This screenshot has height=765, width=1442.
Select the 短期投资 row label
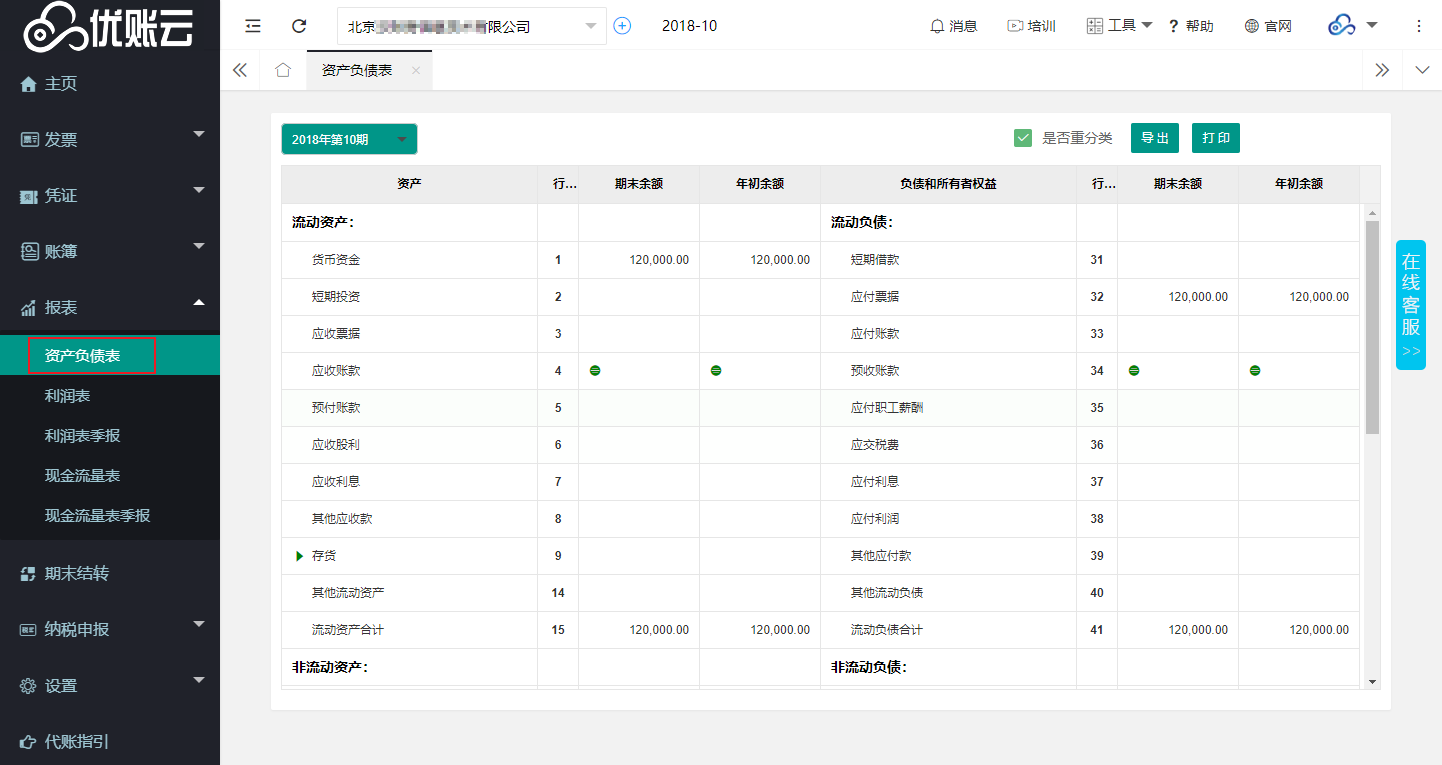click(x=336, y=297)
